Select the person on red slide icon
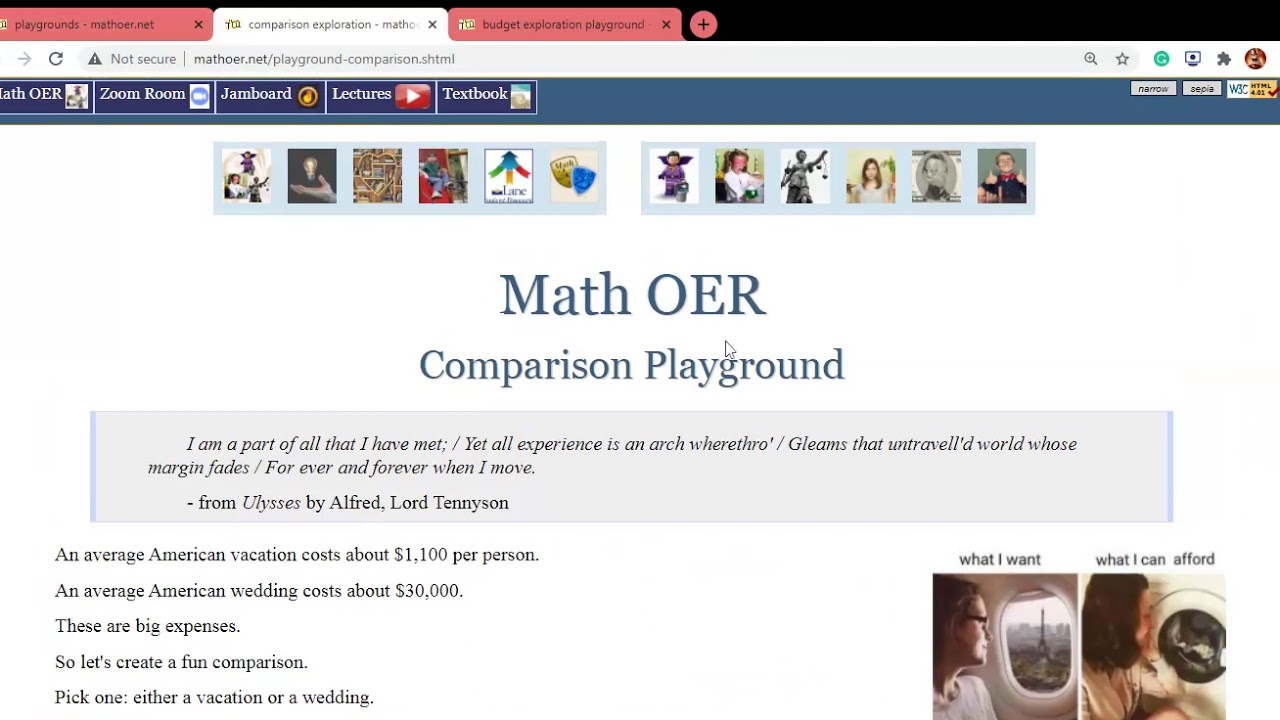This screenshot has width=1280, height=720. tap(443, 176)
